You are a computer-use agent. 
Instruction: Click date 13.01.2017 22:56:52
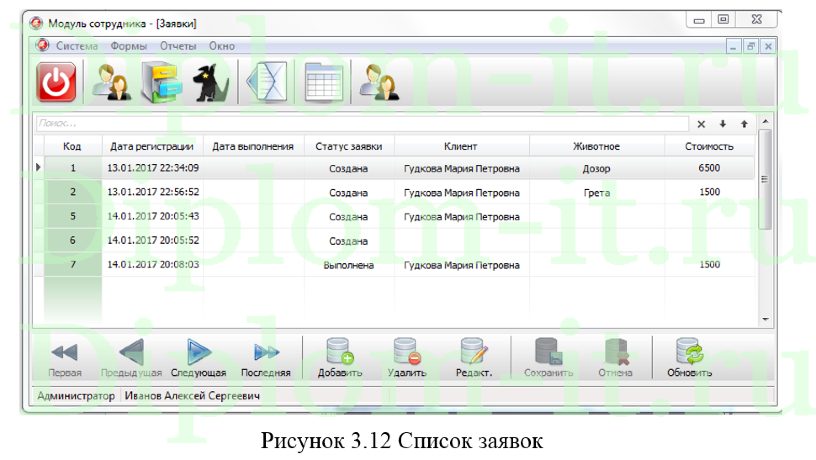click(x=153, y=191)
